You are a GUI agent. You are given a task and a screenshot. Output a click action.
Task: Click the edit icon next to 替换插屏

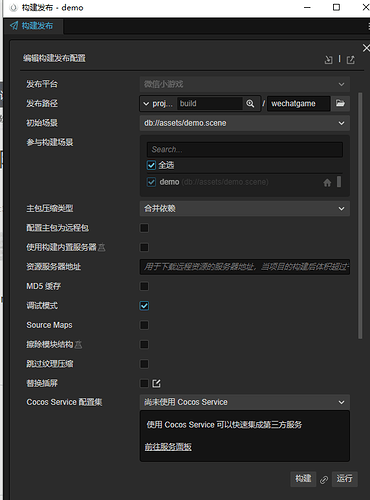pyautogui.click(x=156, y=383)
